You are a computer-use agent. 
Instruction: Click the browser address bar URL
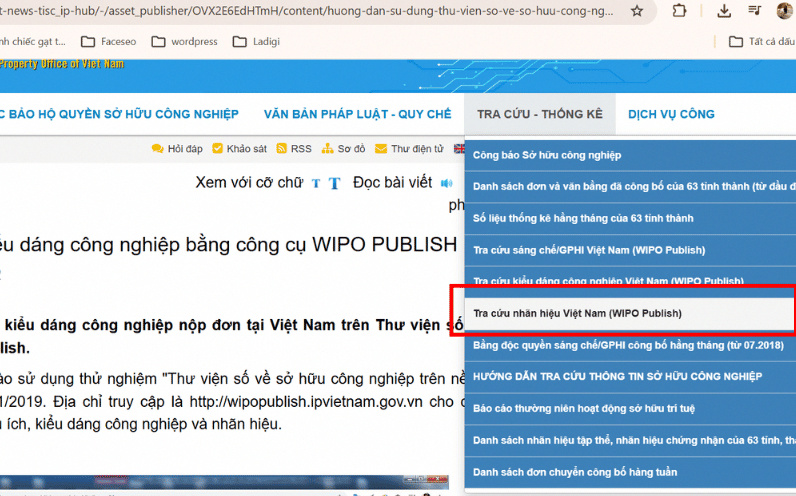(307, 11)
